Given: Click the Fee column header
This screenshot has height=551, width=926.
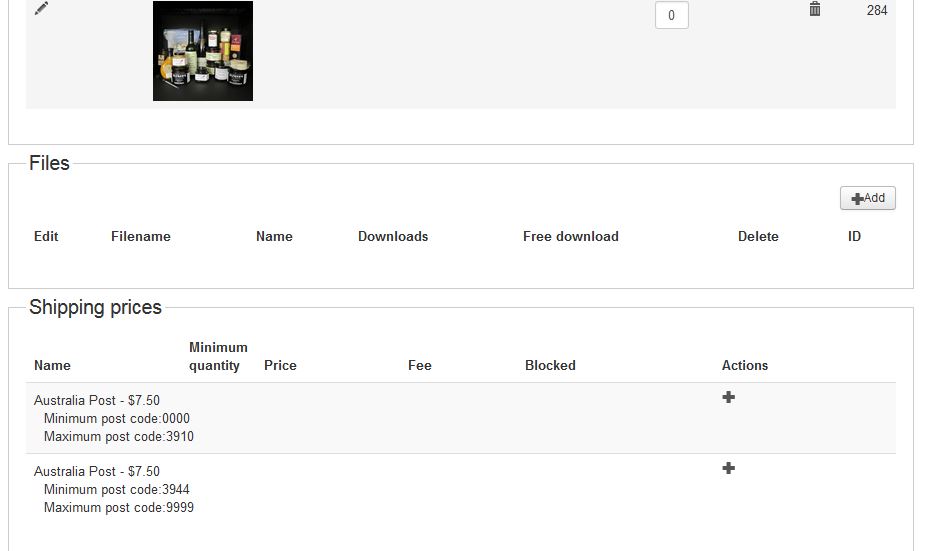Looking at the screenshot, I should pyautogui.click(x=420, y=366).
